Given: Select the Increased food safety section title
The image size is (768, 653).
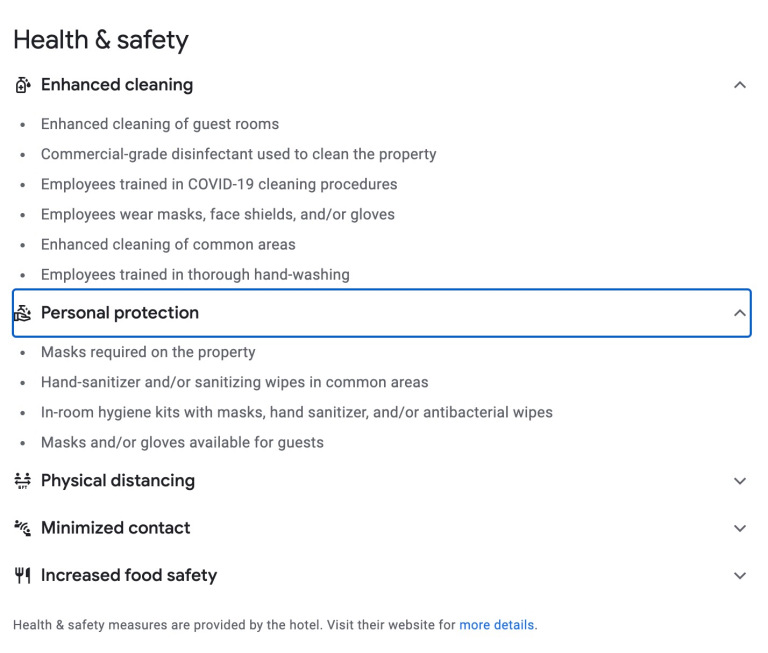Looking at the screenshot, I should [129, 576].
